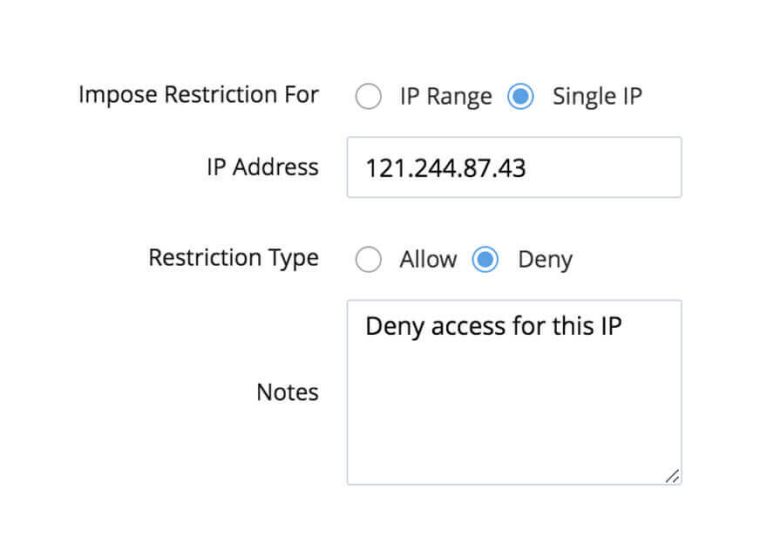Click the 'Allow' option label text
The image size is (767, 558).
tap(428, 260)
